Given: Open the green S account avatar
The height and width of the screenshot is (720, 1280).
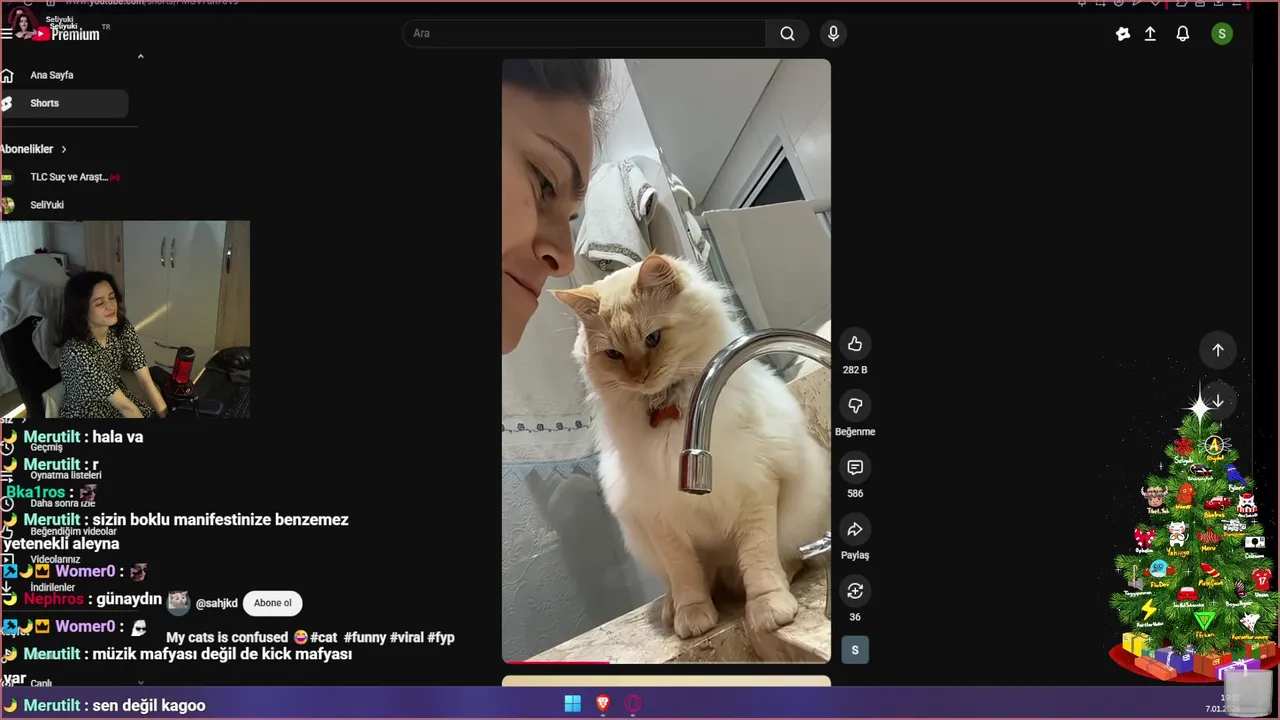Looking at the screenshot, I should tap(1221, 34).
